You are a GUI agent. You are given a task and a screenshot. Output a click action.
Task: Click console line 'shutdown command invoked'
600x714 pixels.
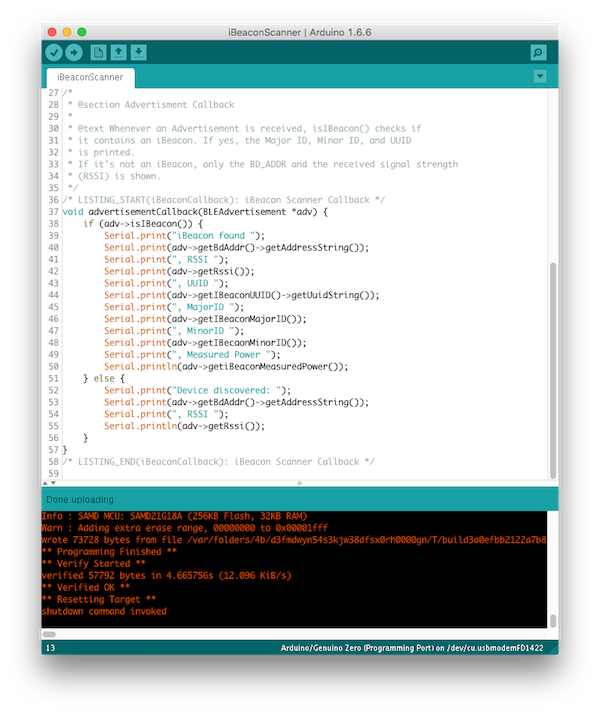click(x=104, y=611)
